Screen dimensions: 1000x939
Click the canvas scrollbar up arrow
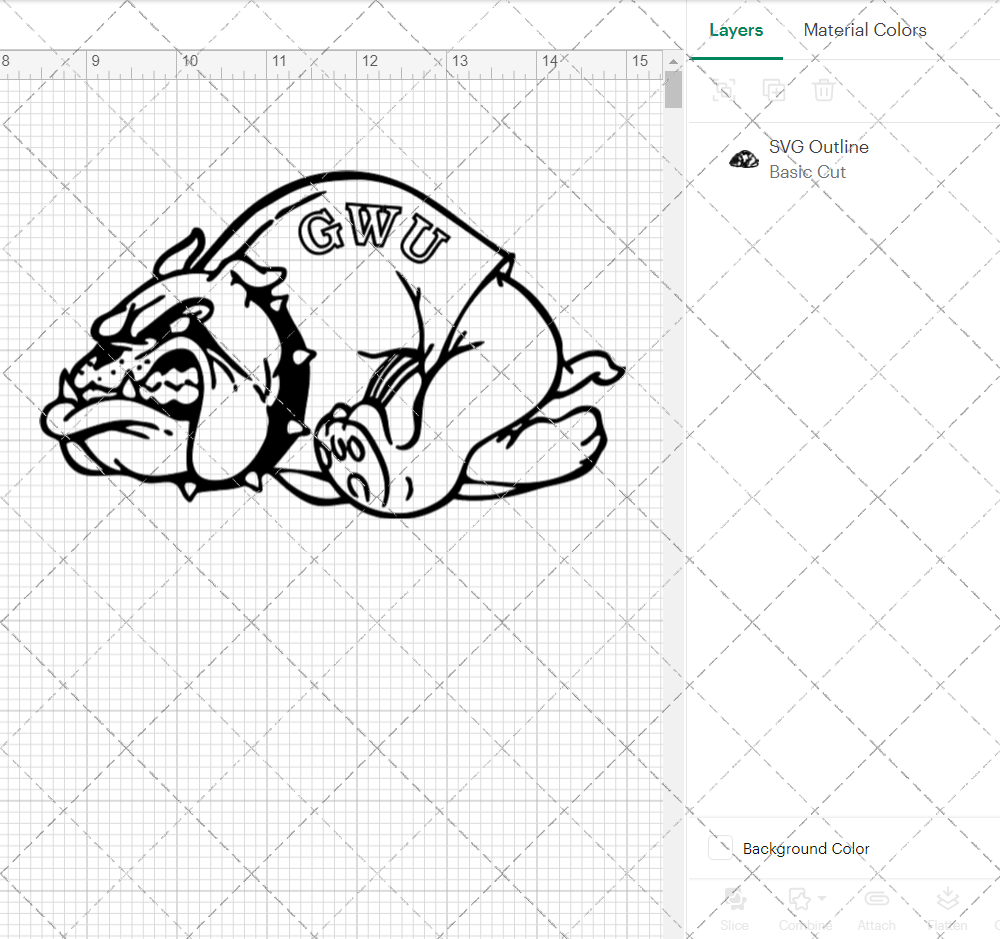[673, 62]
